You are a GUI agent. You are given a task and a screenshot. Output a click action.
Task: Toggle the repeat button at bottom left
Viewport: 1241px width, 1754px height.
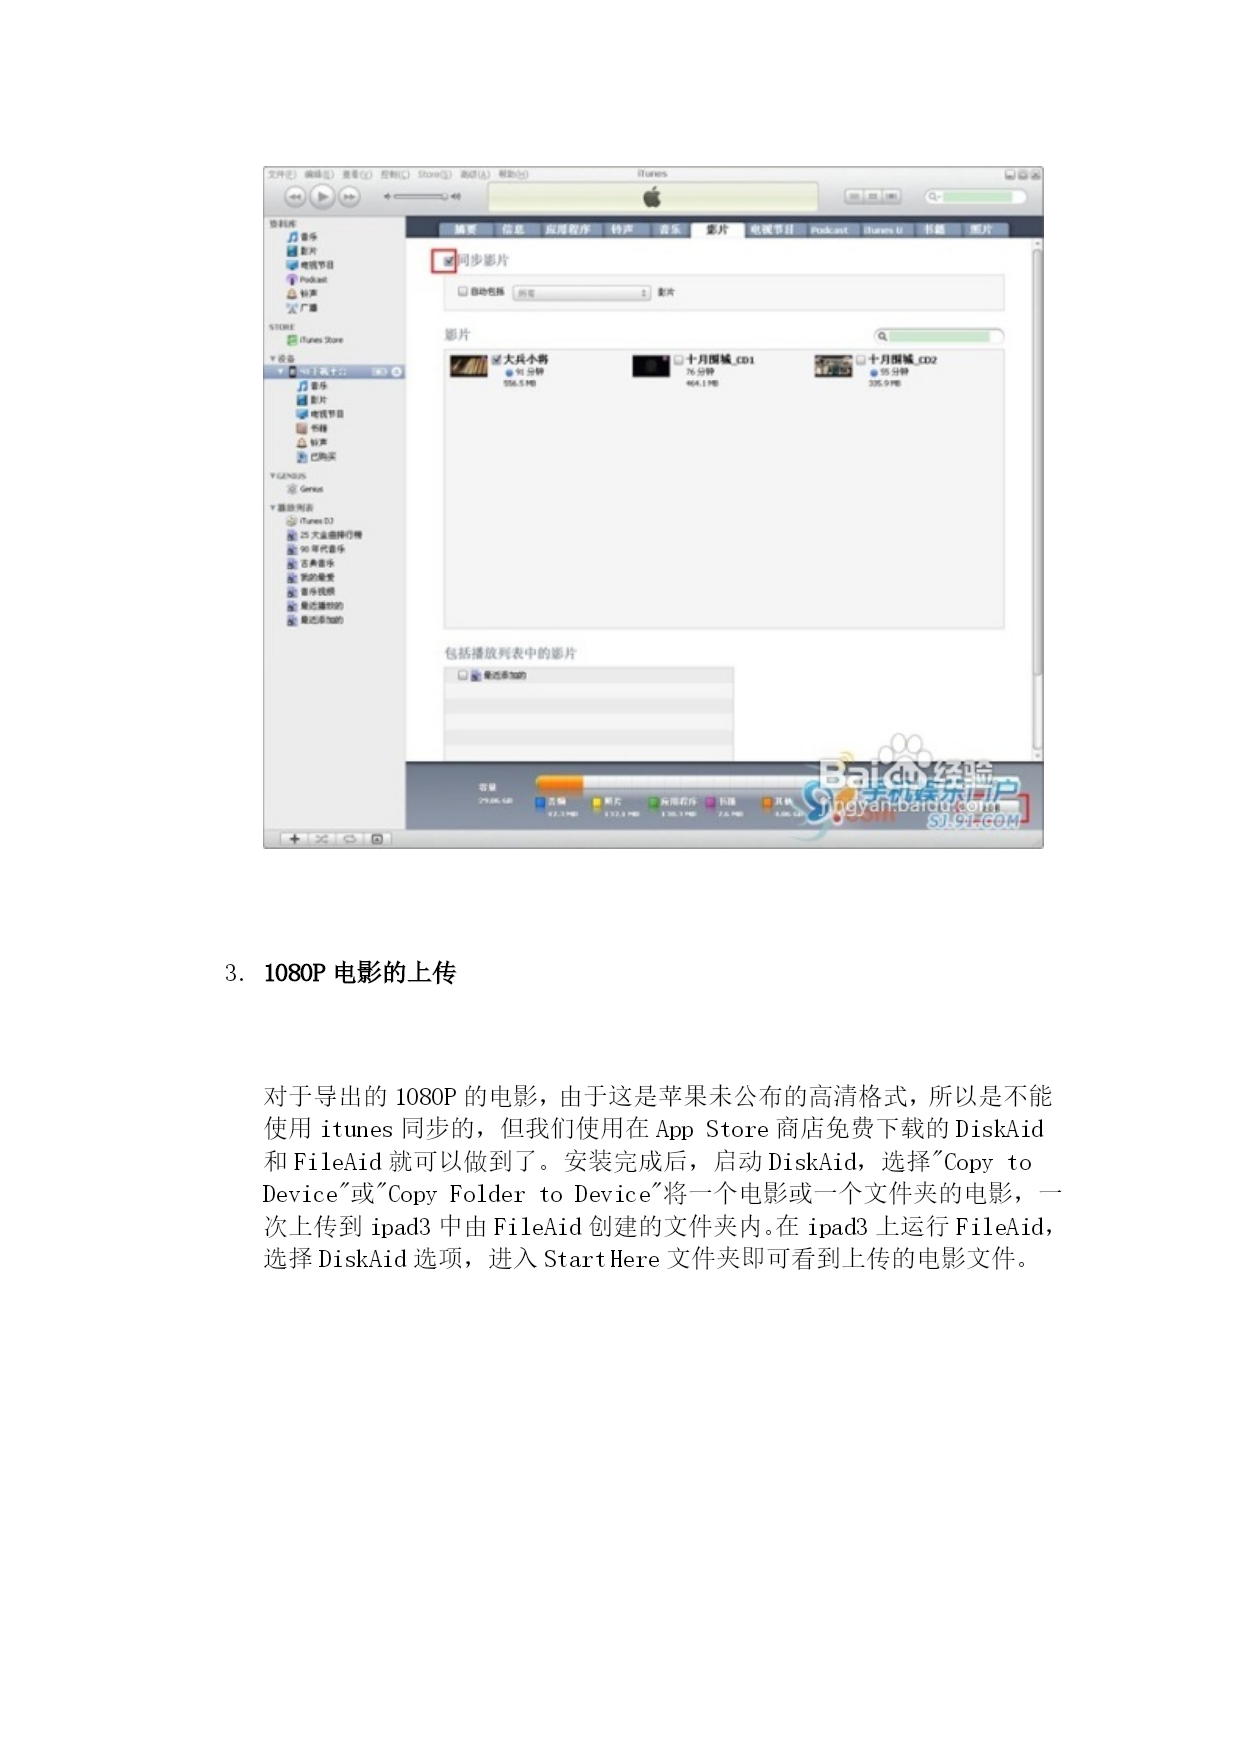(x=349, y=839)
